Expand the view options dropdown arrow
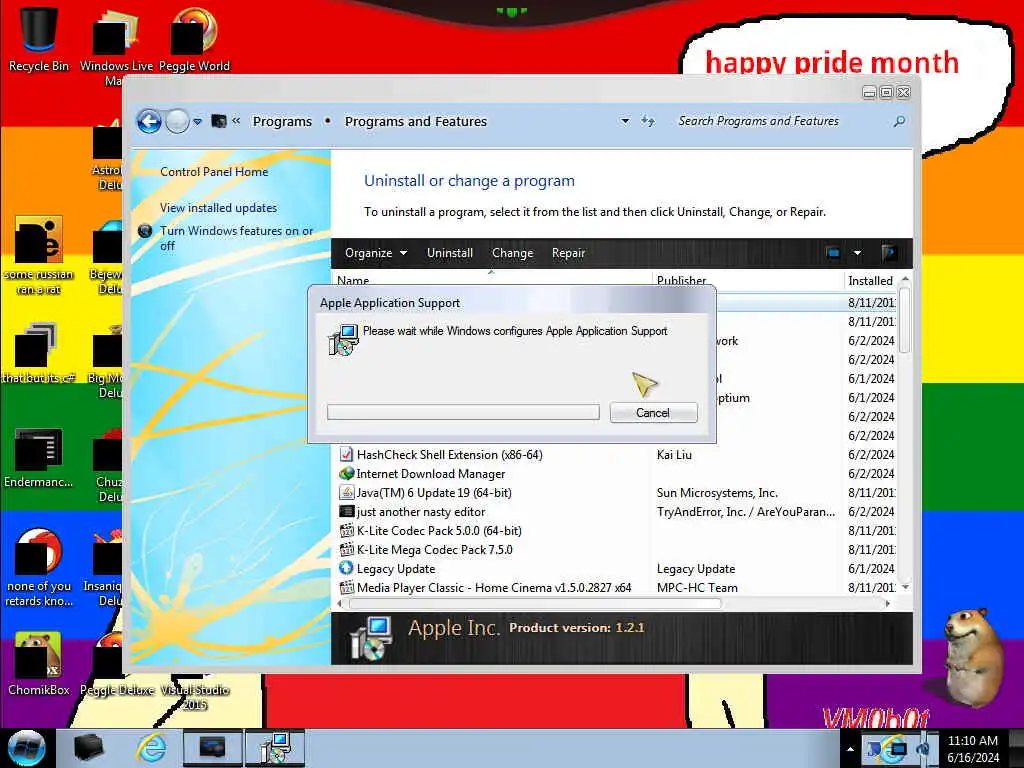The height and width of the screenshot is (768, 1024). 857,253
